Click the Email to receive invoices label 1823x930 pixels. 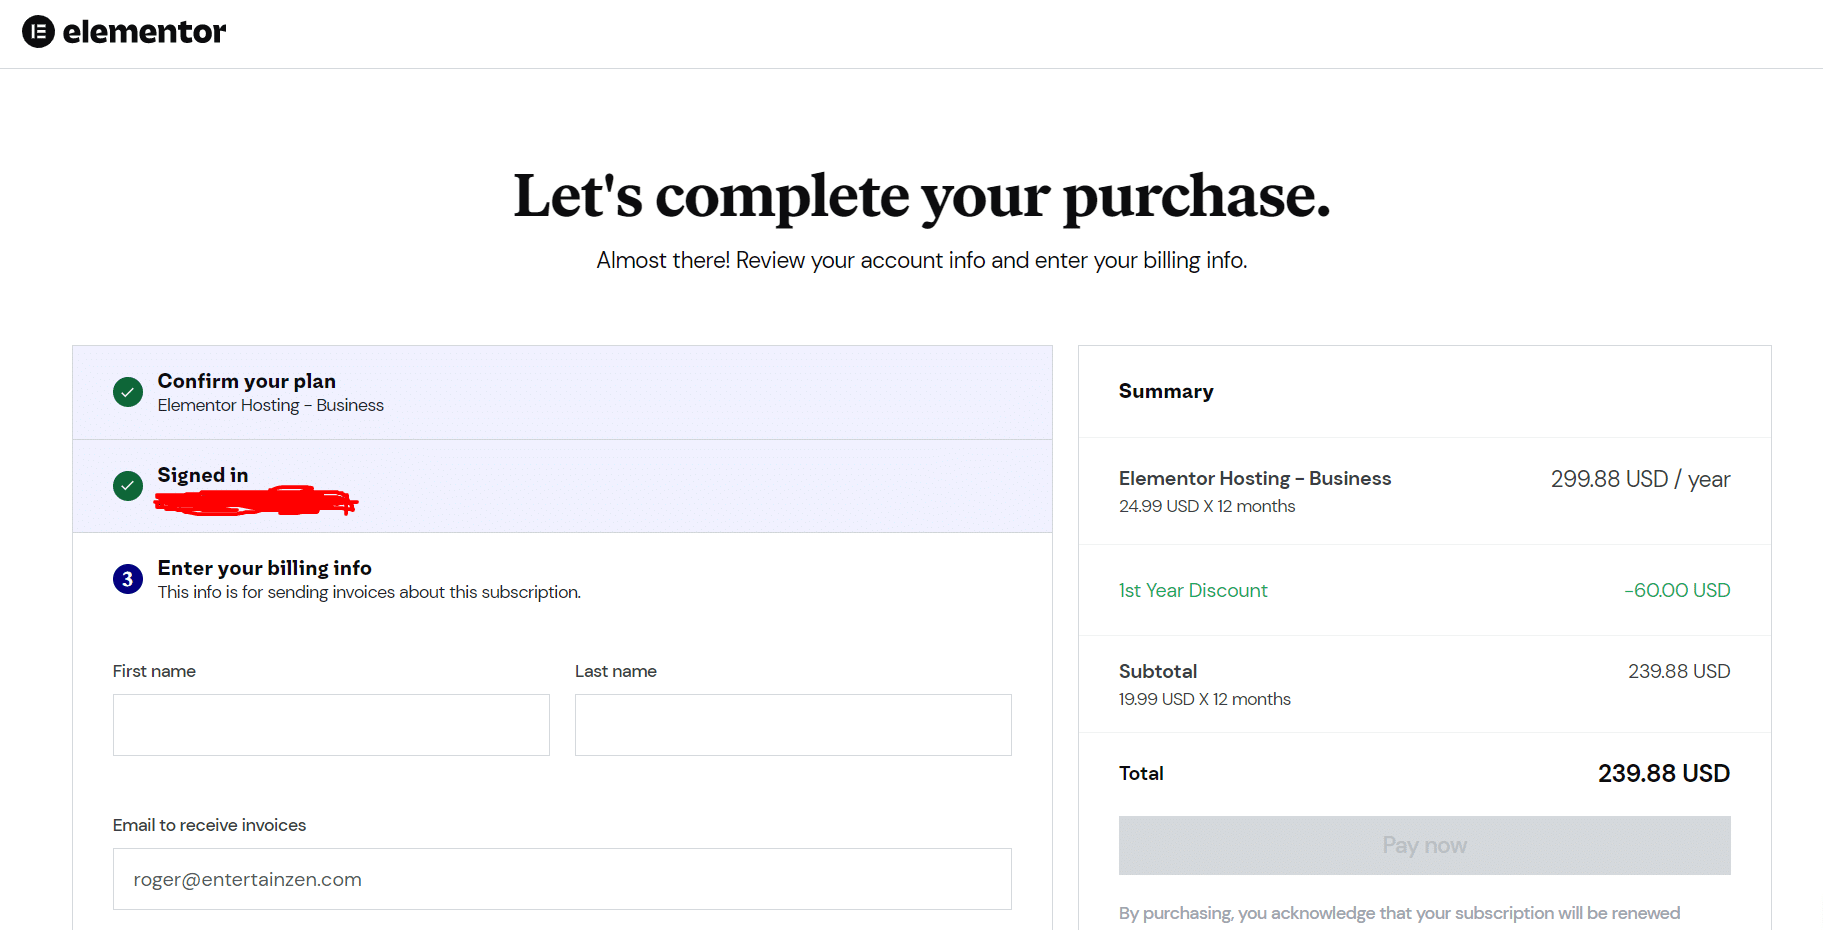click(209, 825)
